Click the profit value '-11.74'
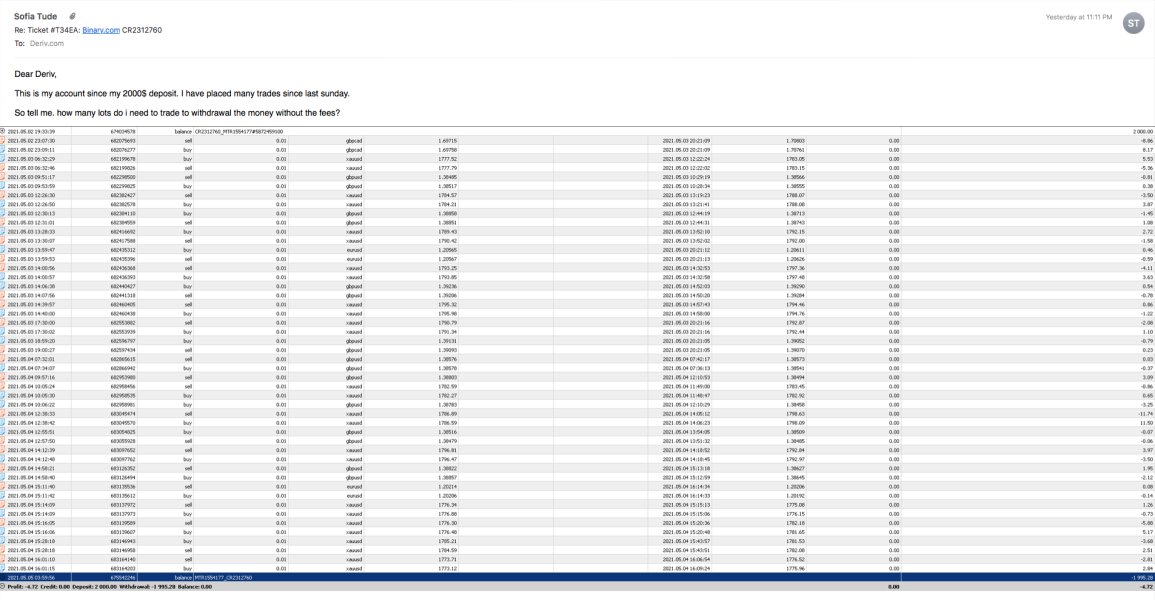Viewport: 1155px width, 600px height. (1146, 414)
